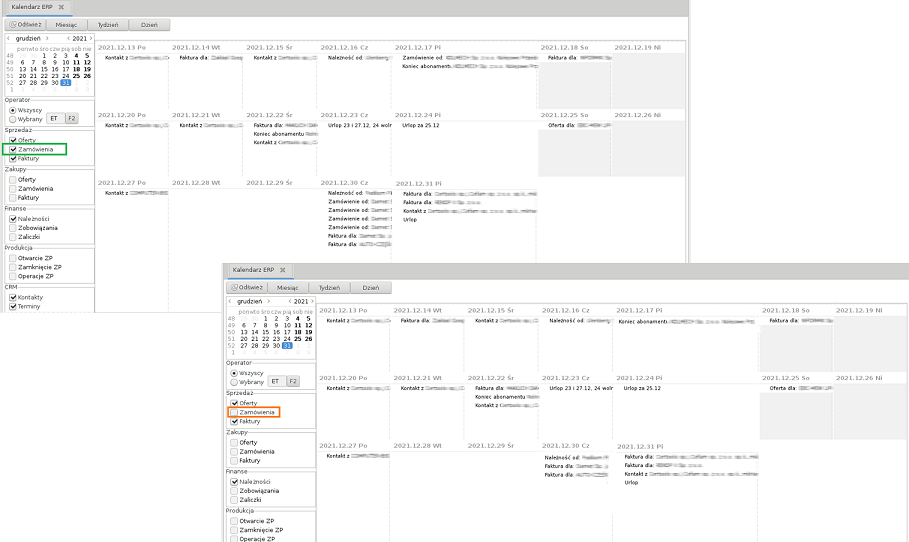Enable Zakupy Oferty checkbox in upper window

tap(13, 180)
